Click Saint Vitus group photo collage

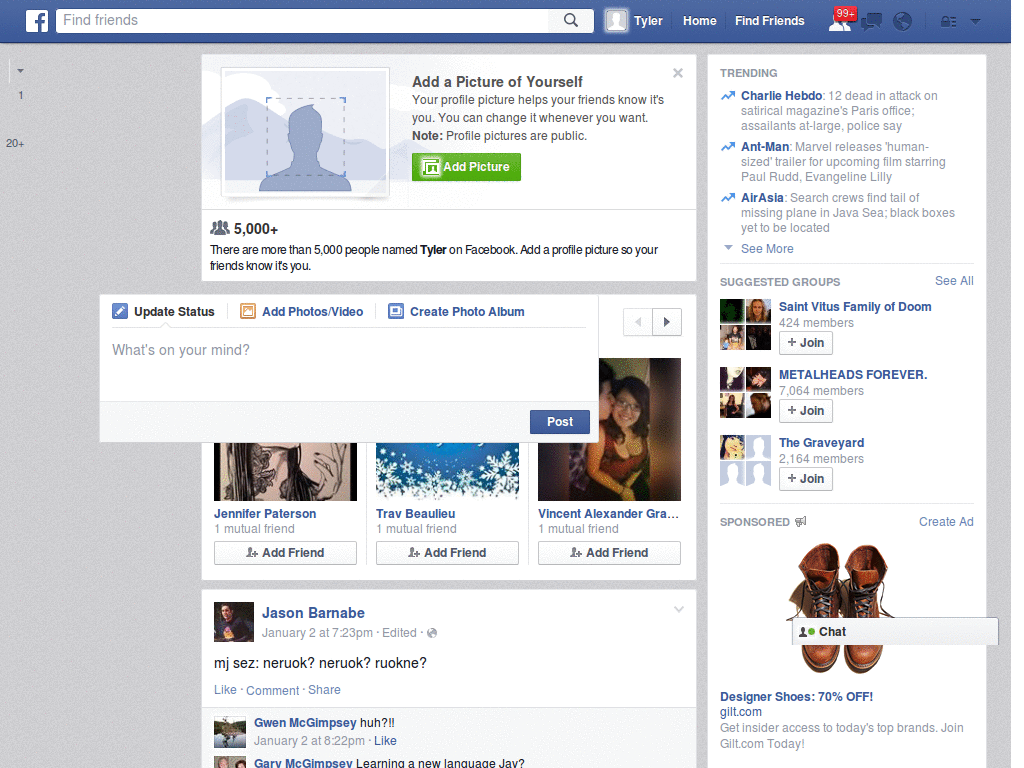745,325
